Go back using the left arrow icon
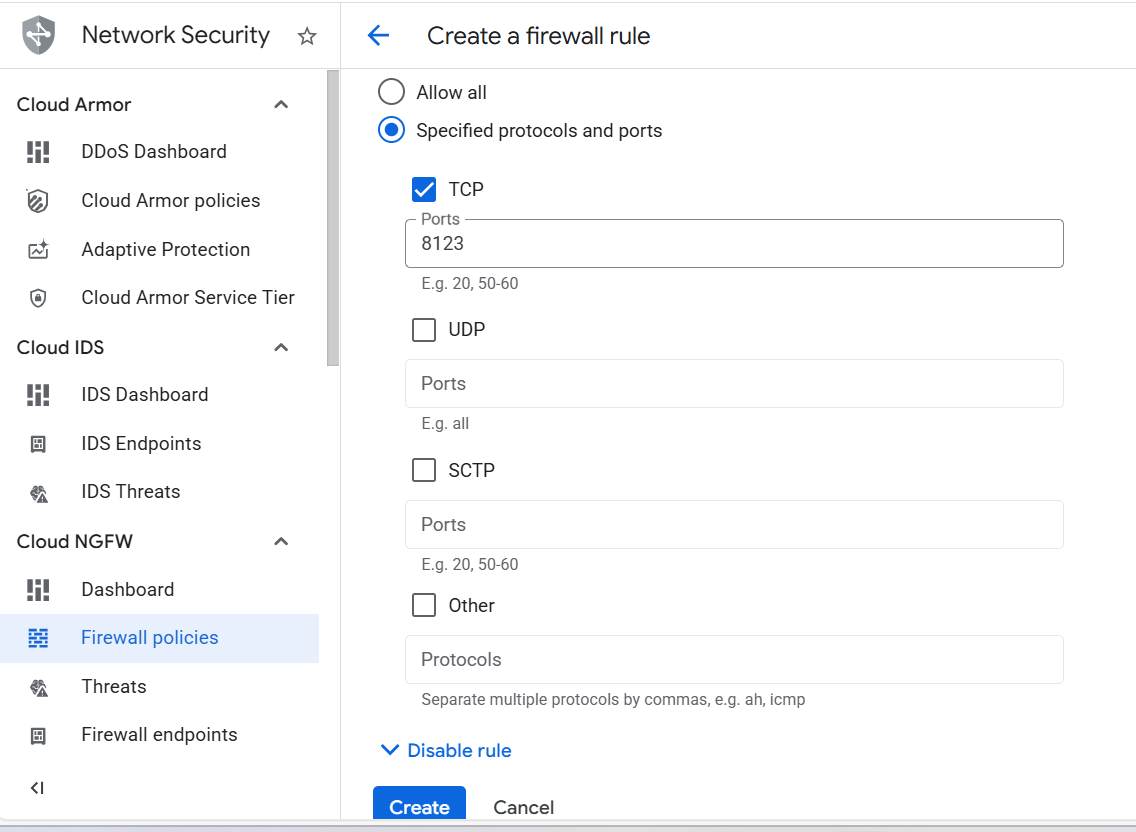The width and height of the screenshot is (1136, 832). (x=378, y=36)
